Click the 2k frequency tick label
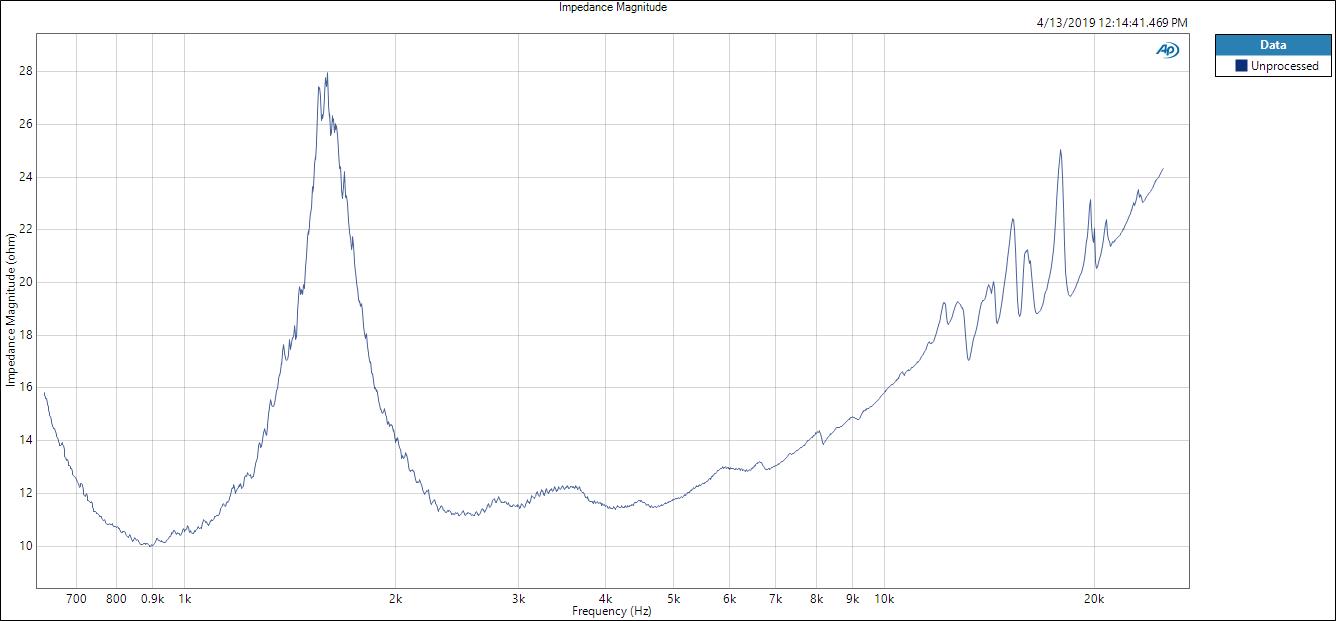The height and width of the screenshot is (621, 1336). pos(395,599)
